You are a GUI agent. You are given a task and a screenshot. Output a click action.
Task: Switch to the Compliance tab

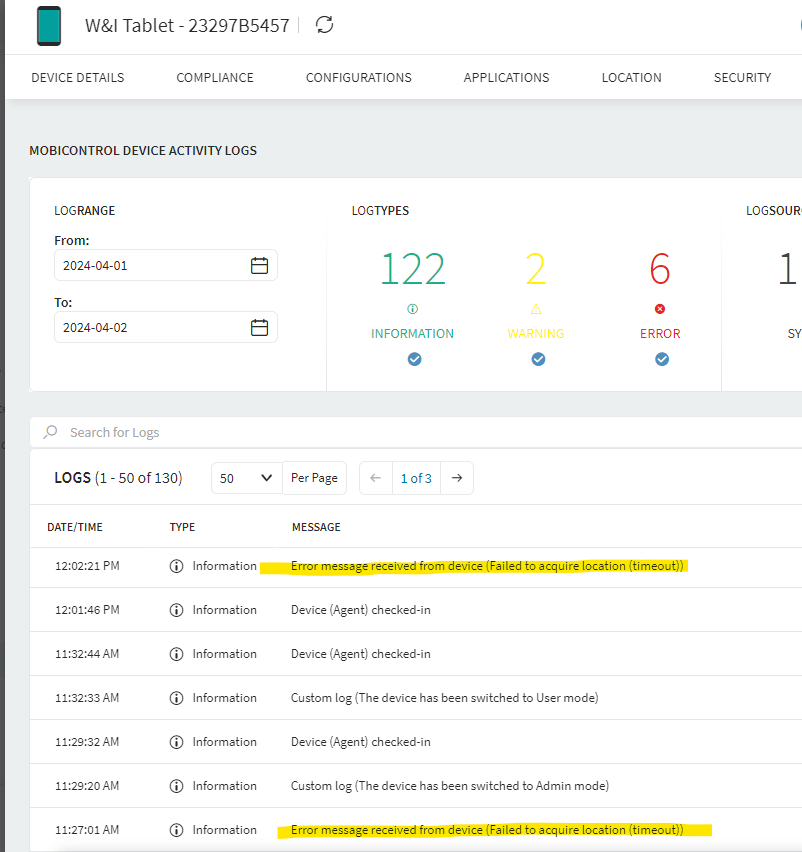tap(215, 77)
